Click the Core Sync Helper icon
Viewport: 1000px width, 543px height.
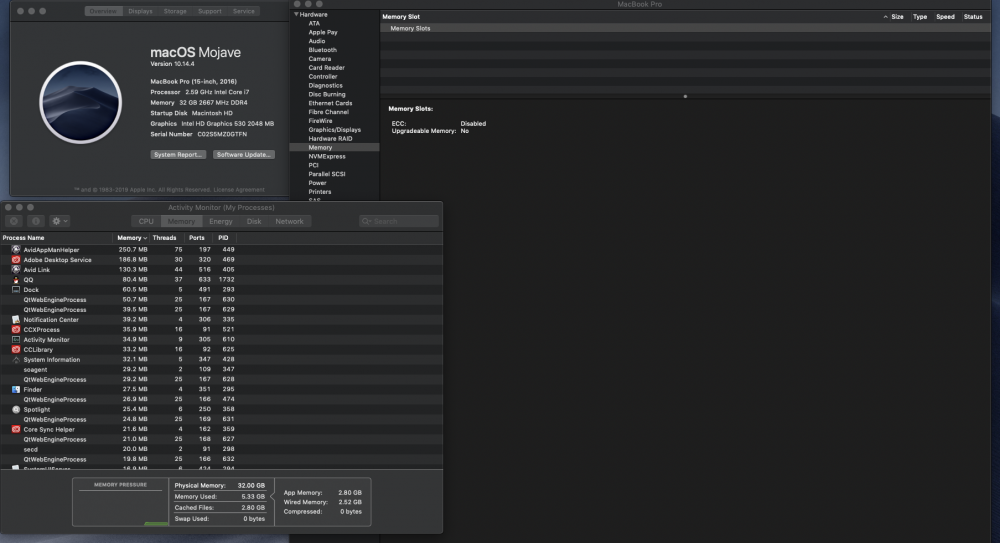pyautogui.click(x=16, y=429)
